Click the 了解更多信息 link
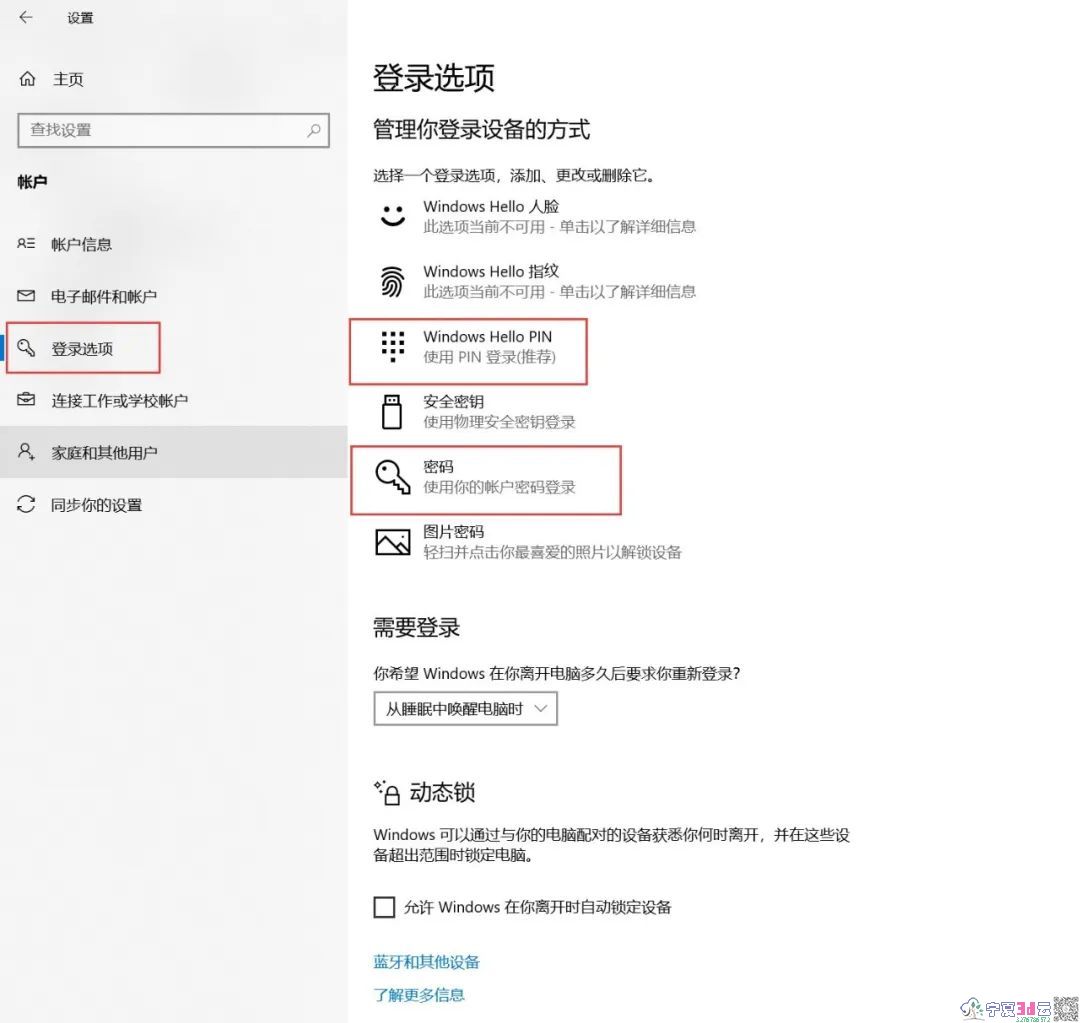The height and width of the screenshot is (1023, 1080). (419, 995)
